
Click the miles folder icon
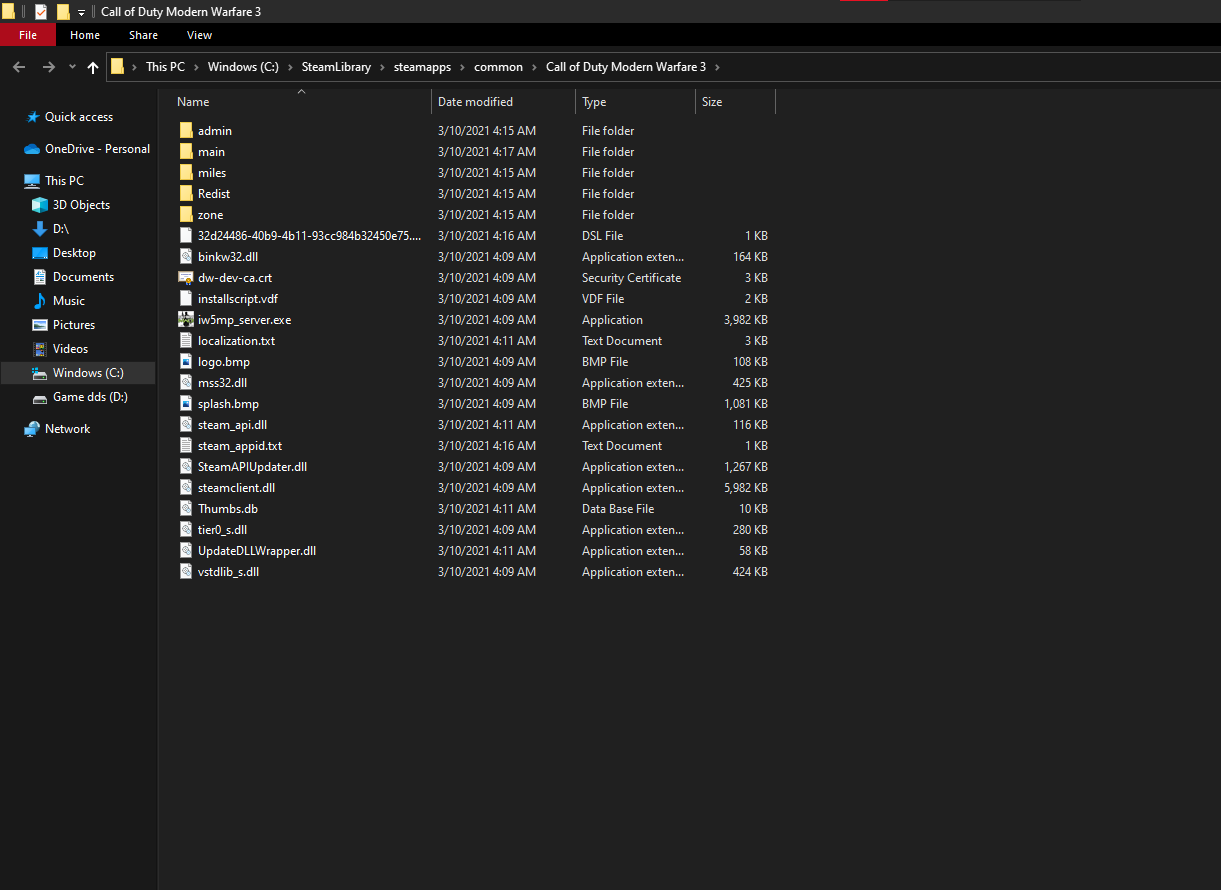pos(186,173)
